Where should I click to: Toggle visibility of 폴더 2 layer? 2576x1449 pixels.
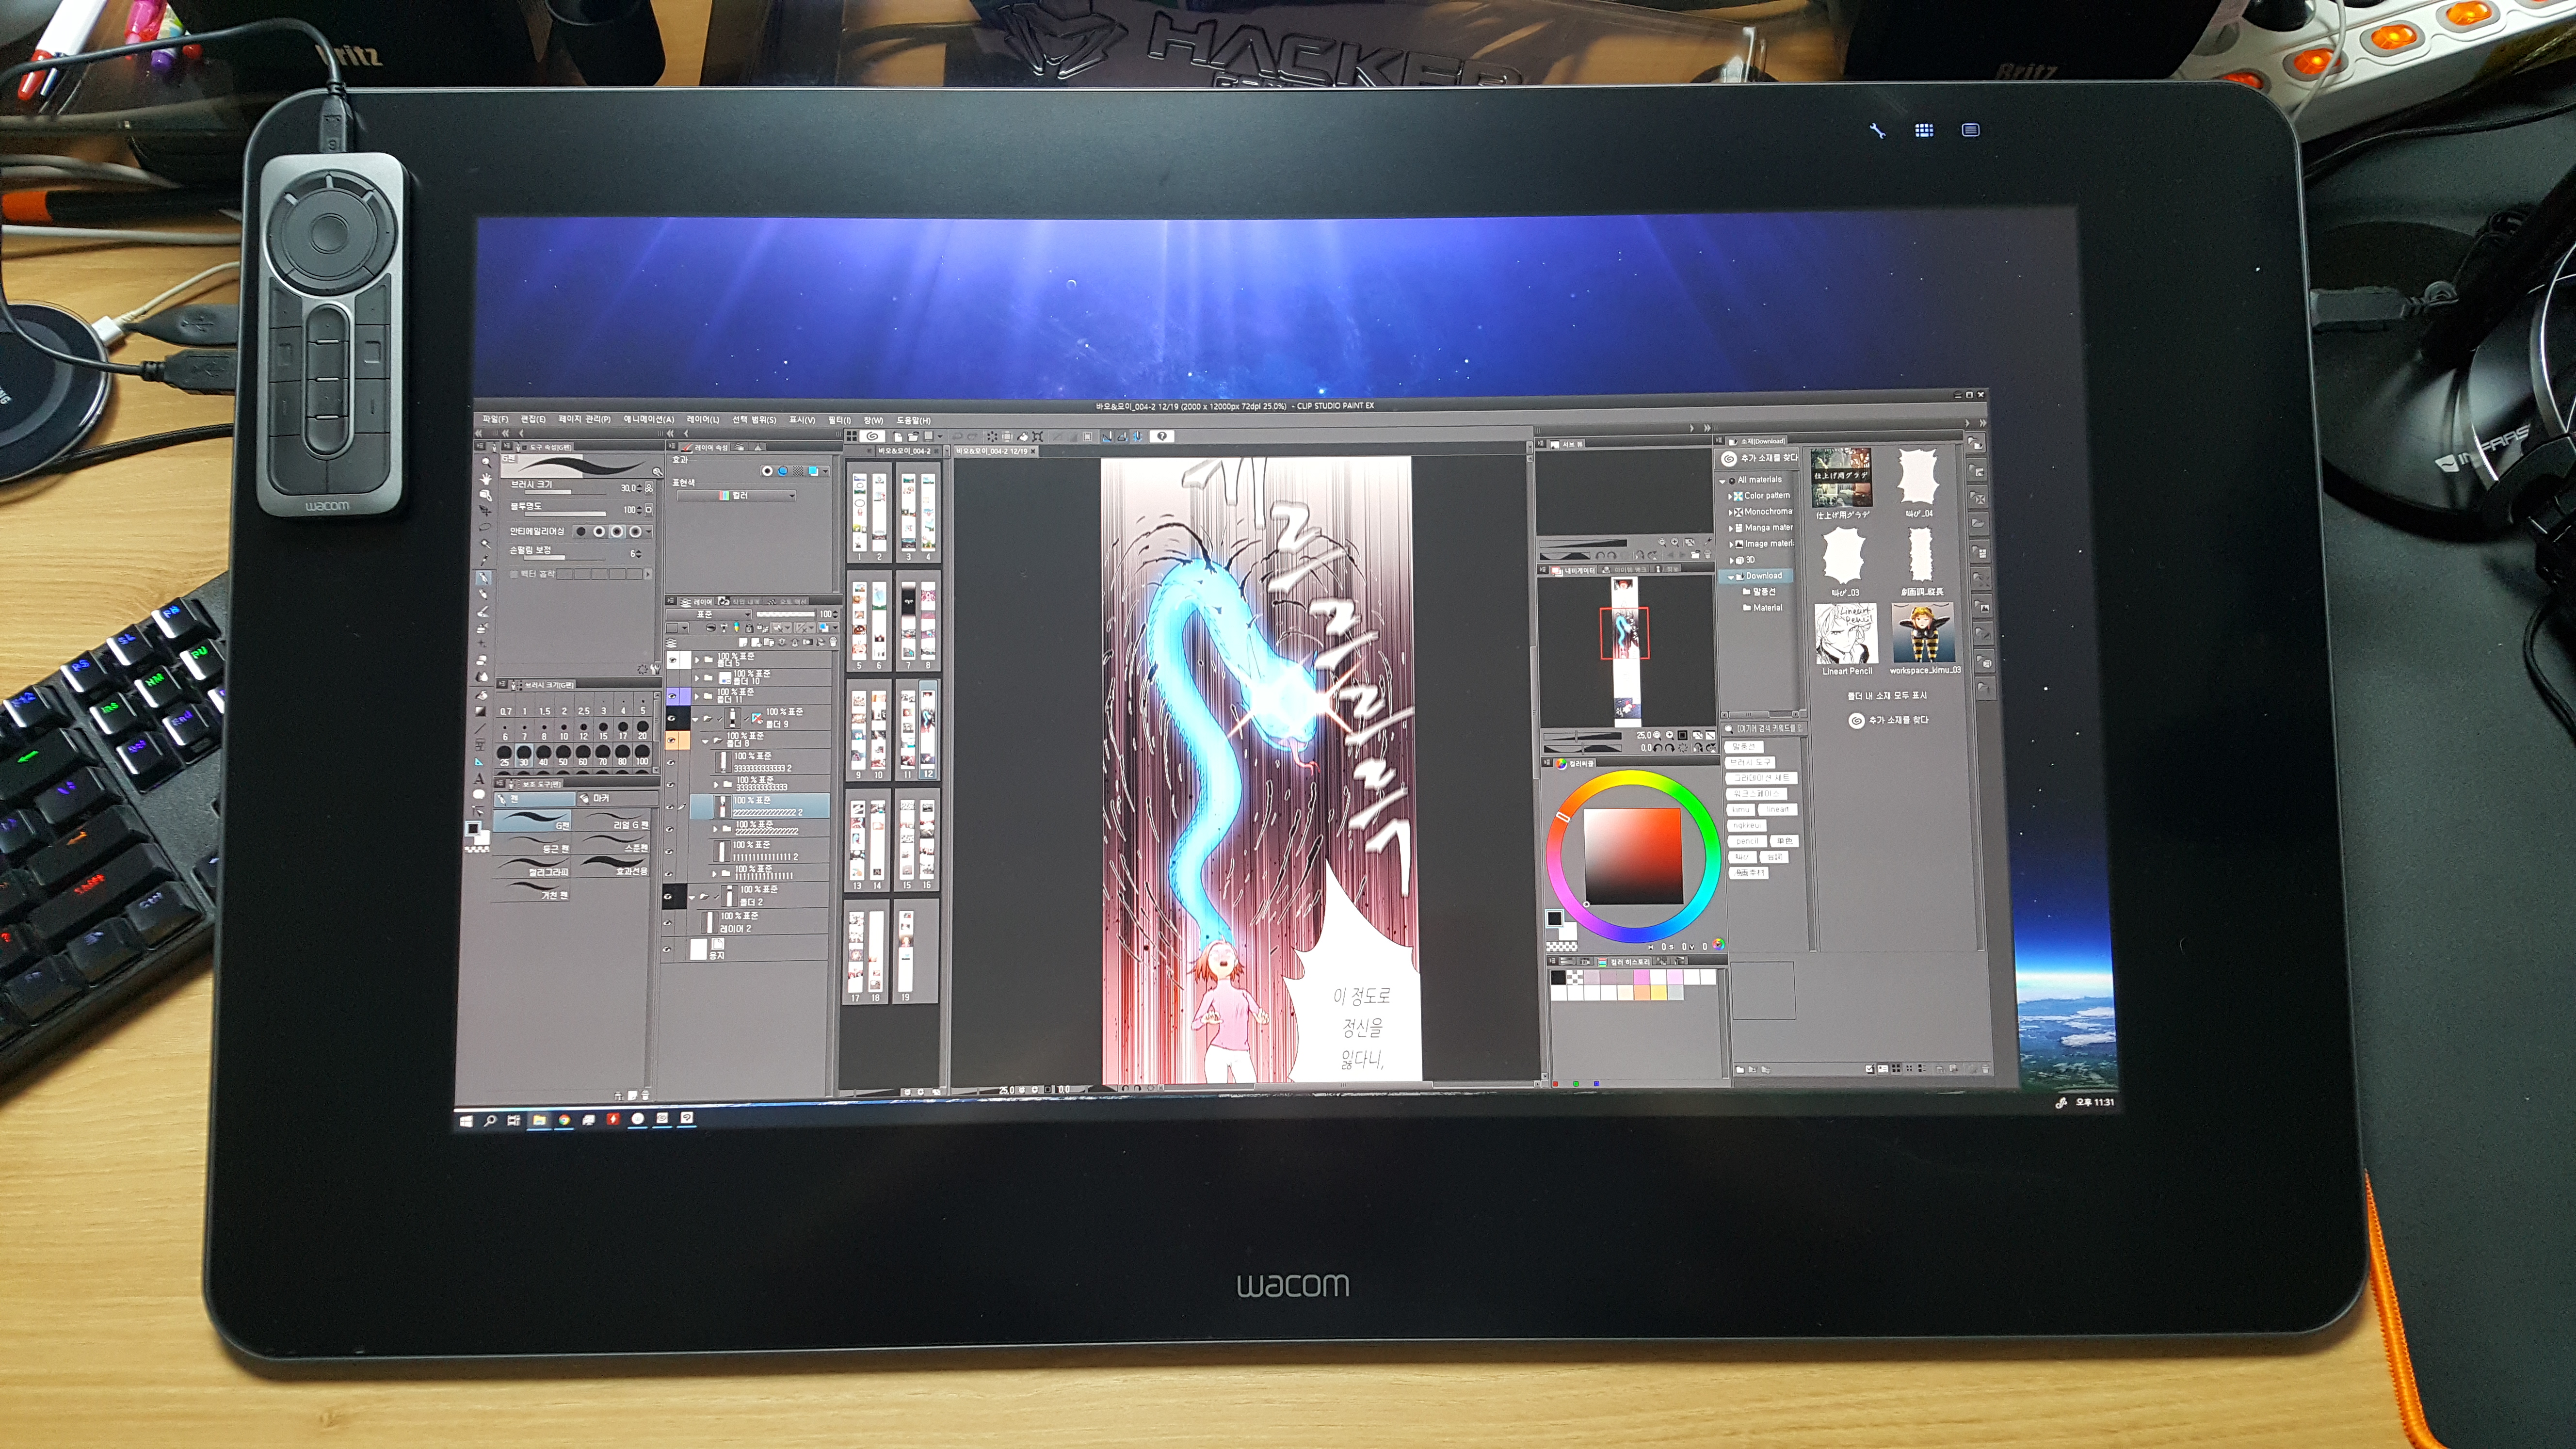[668, 896]
